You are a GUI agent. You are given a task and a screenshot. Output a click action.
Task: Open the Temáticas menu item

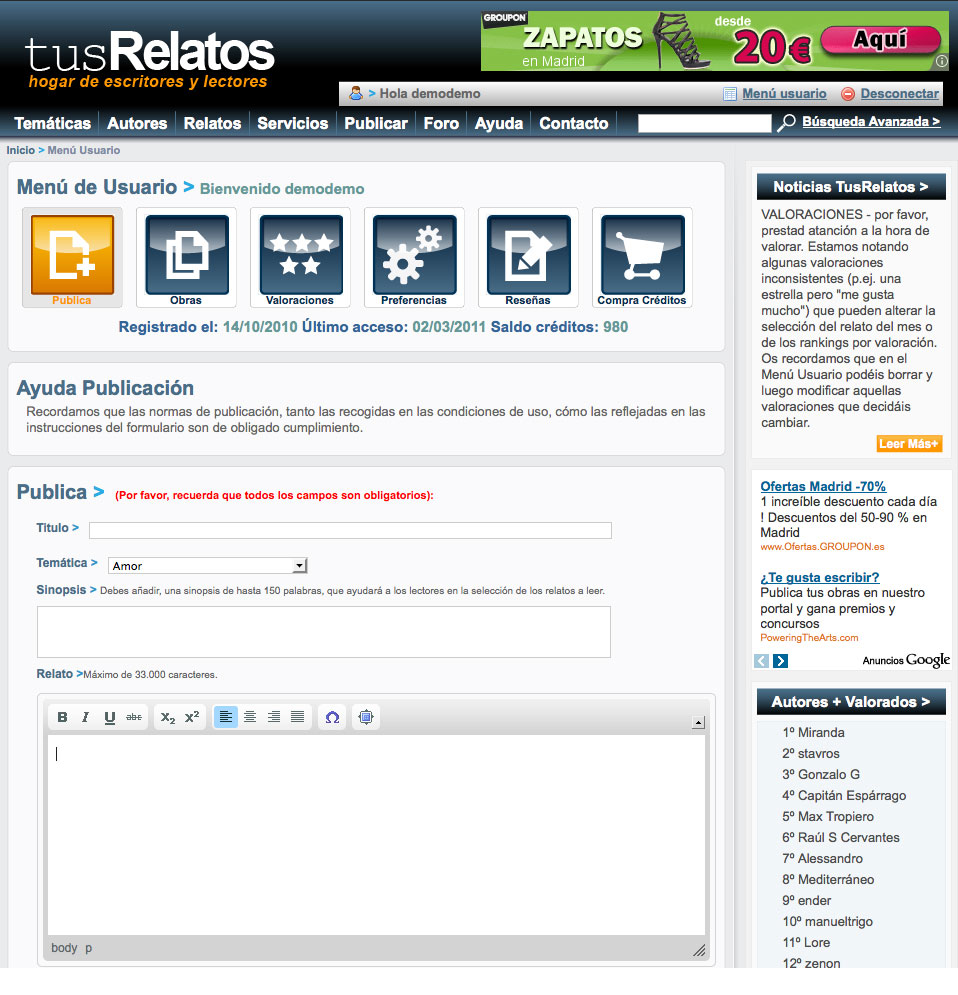coord(52,123)
